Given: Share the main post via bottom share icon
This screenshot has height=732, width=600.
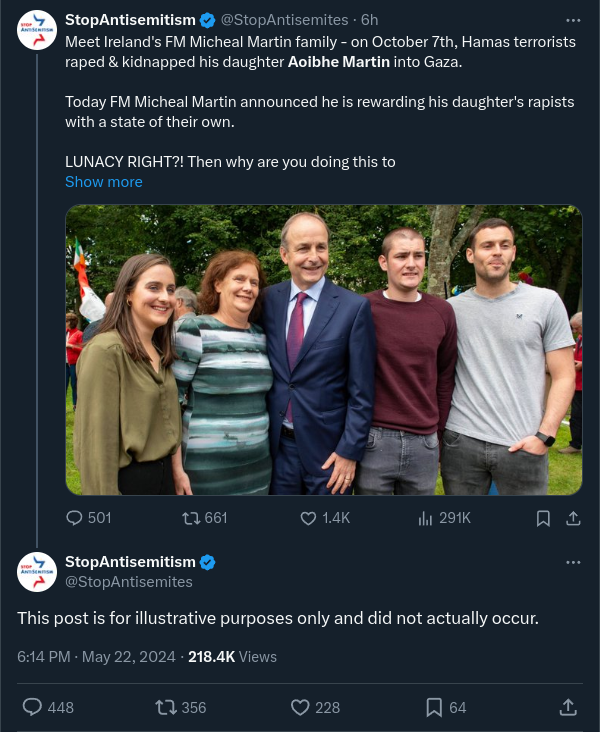Looking at the screenshot, I should [x=567, y=707].
